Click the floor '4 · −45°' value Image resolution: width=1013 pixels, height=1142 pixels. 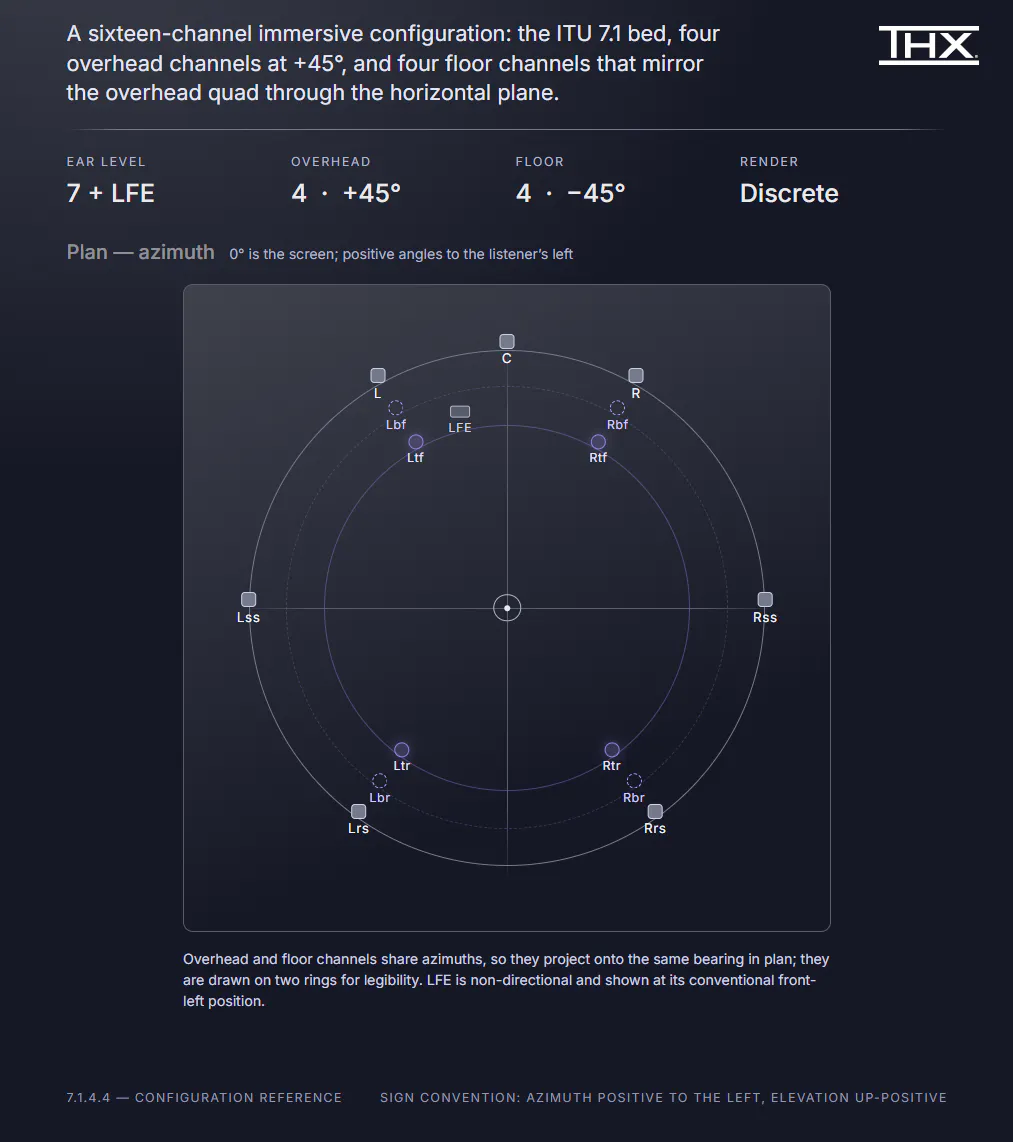click(571, 194)
